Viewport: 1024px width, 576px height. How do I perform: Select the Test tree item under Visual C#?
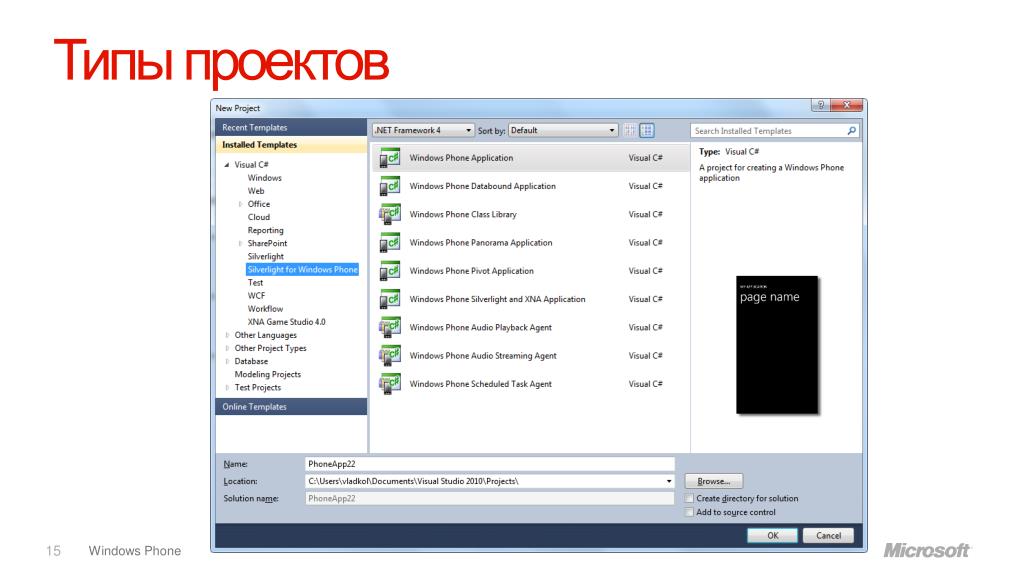(x=255, y=282)
